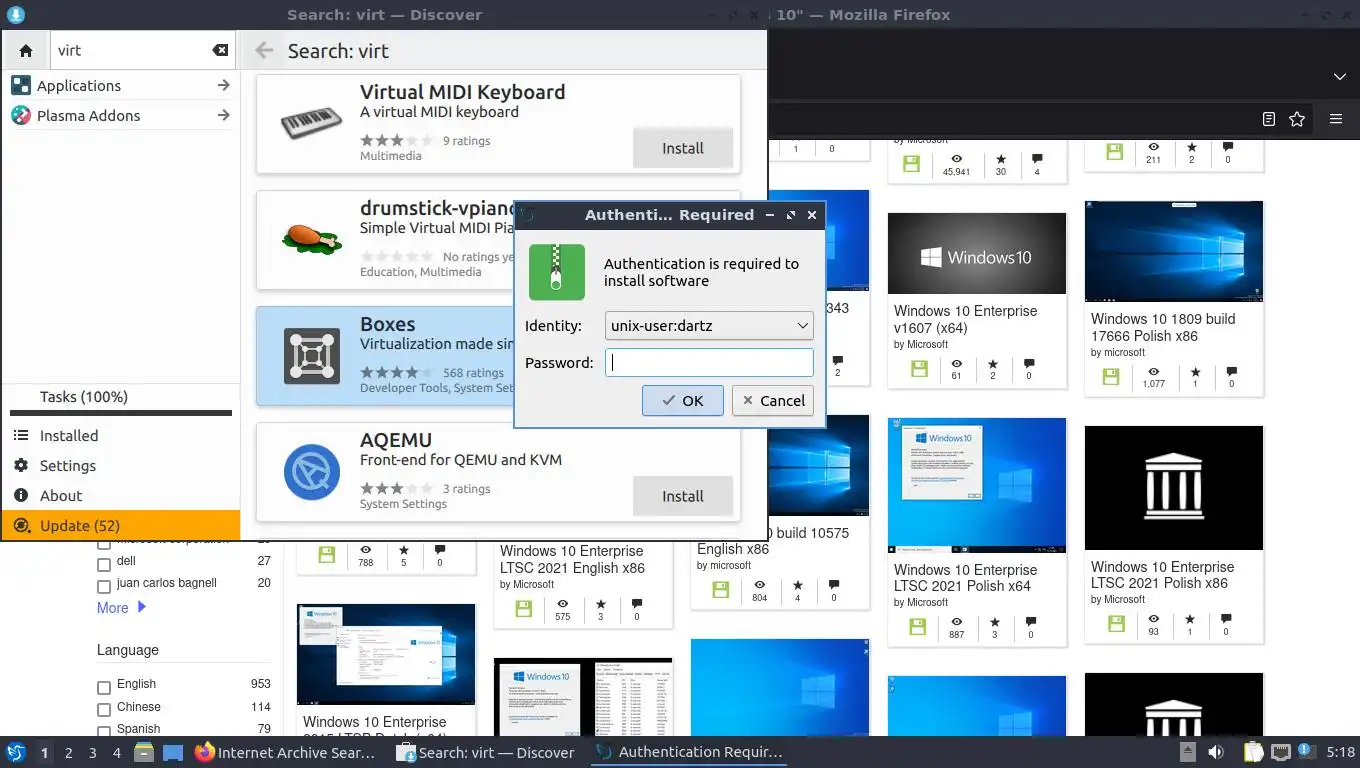This screenshot has width=1360, height=768.
Task: Open Installed section in Discover
Action: (x=120, y=436)
